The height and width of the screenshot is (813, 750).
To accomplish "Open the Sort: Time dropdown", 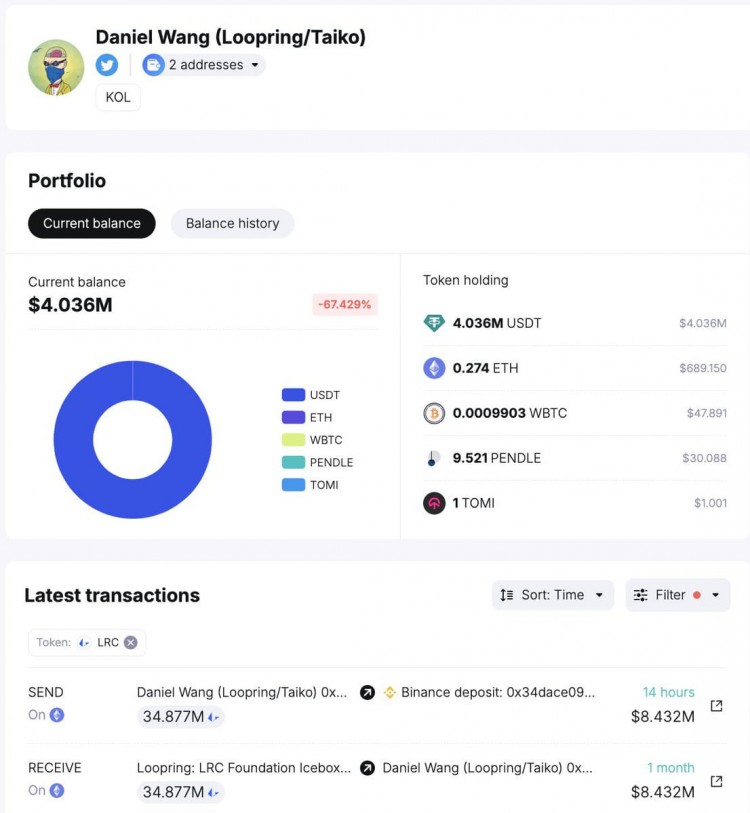I will point(553,595).
